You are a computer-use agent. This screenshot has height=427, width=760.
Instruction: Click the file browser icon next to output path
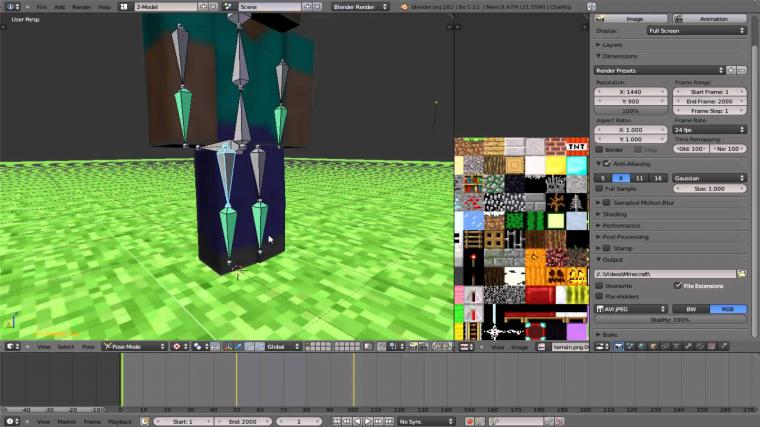pos(741,274)
